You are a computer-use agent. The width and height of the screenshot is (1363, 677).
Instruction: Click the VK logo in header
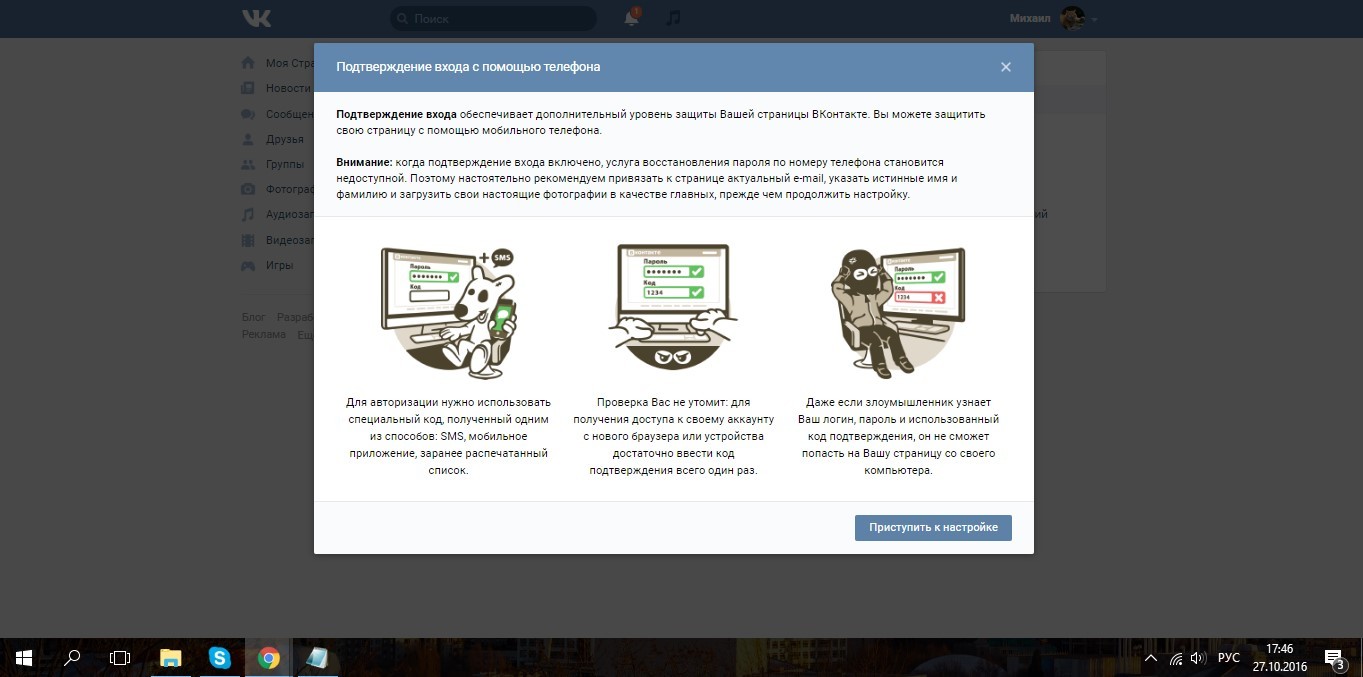[256, 18]
